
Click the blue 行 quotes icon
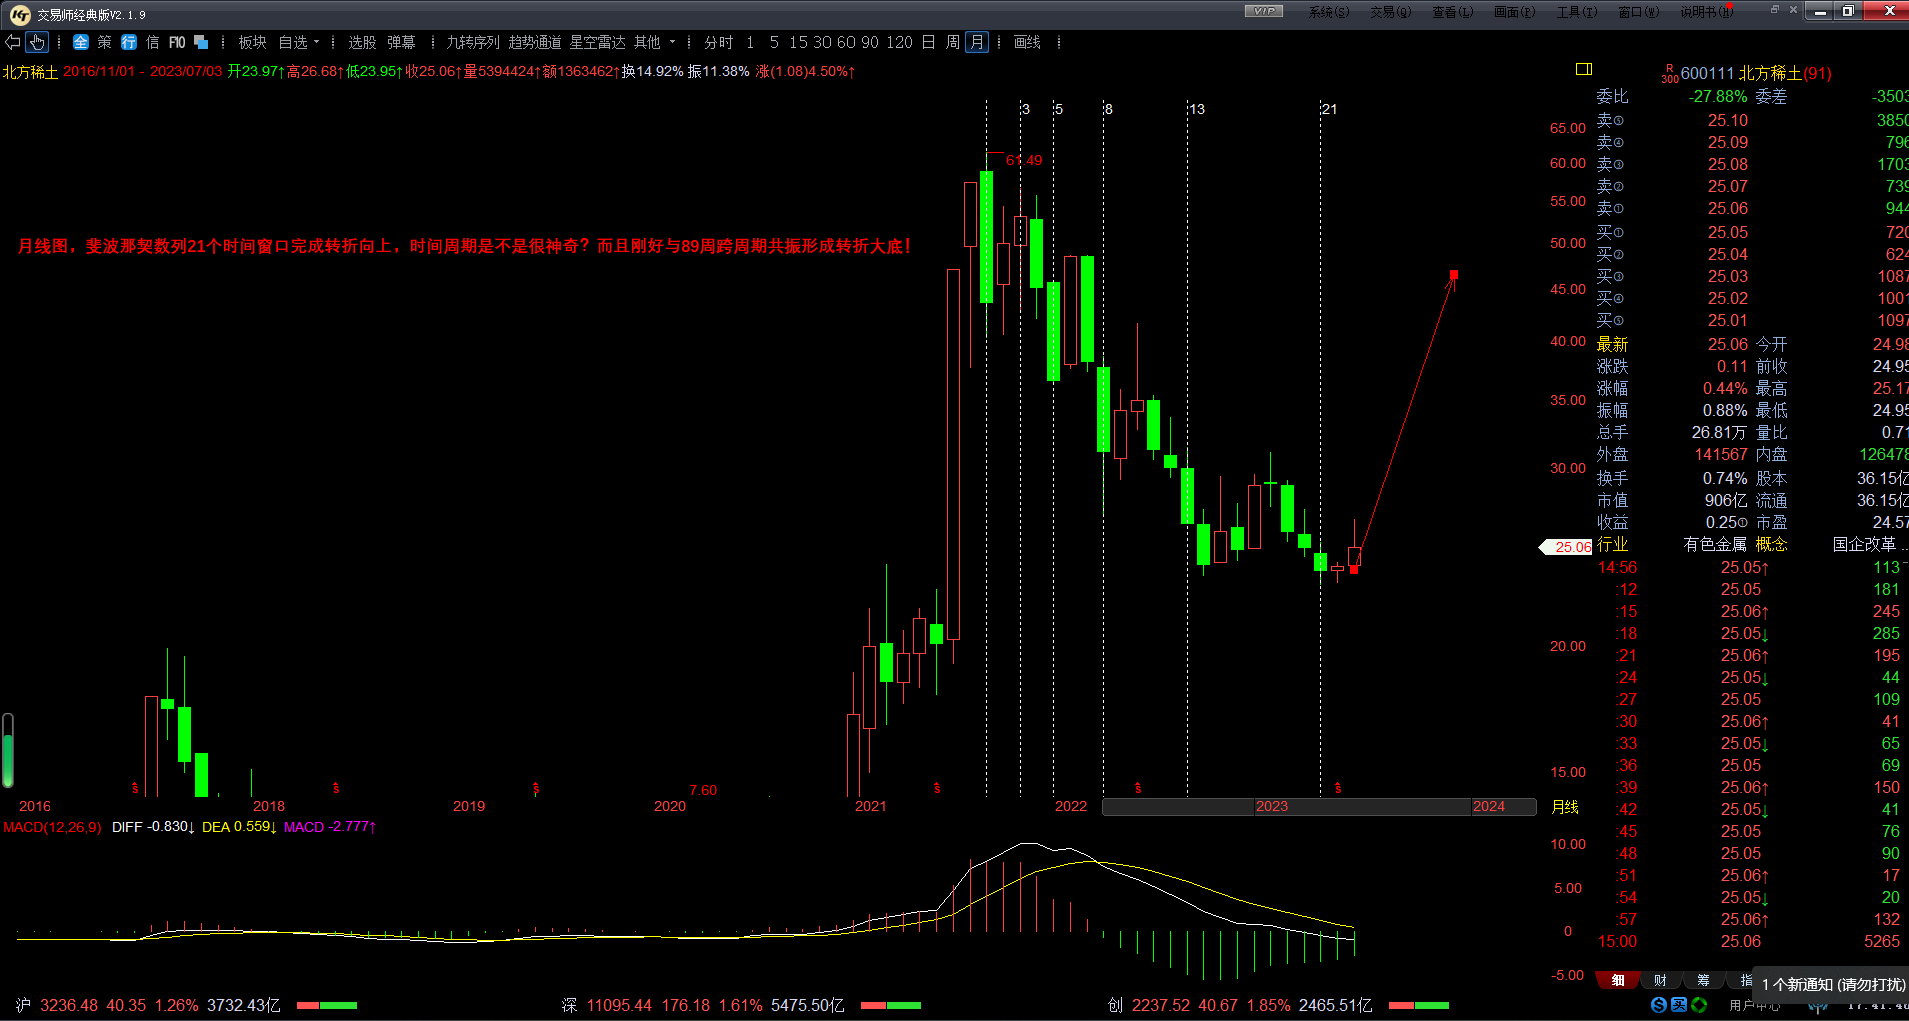[x=129, y=42]
